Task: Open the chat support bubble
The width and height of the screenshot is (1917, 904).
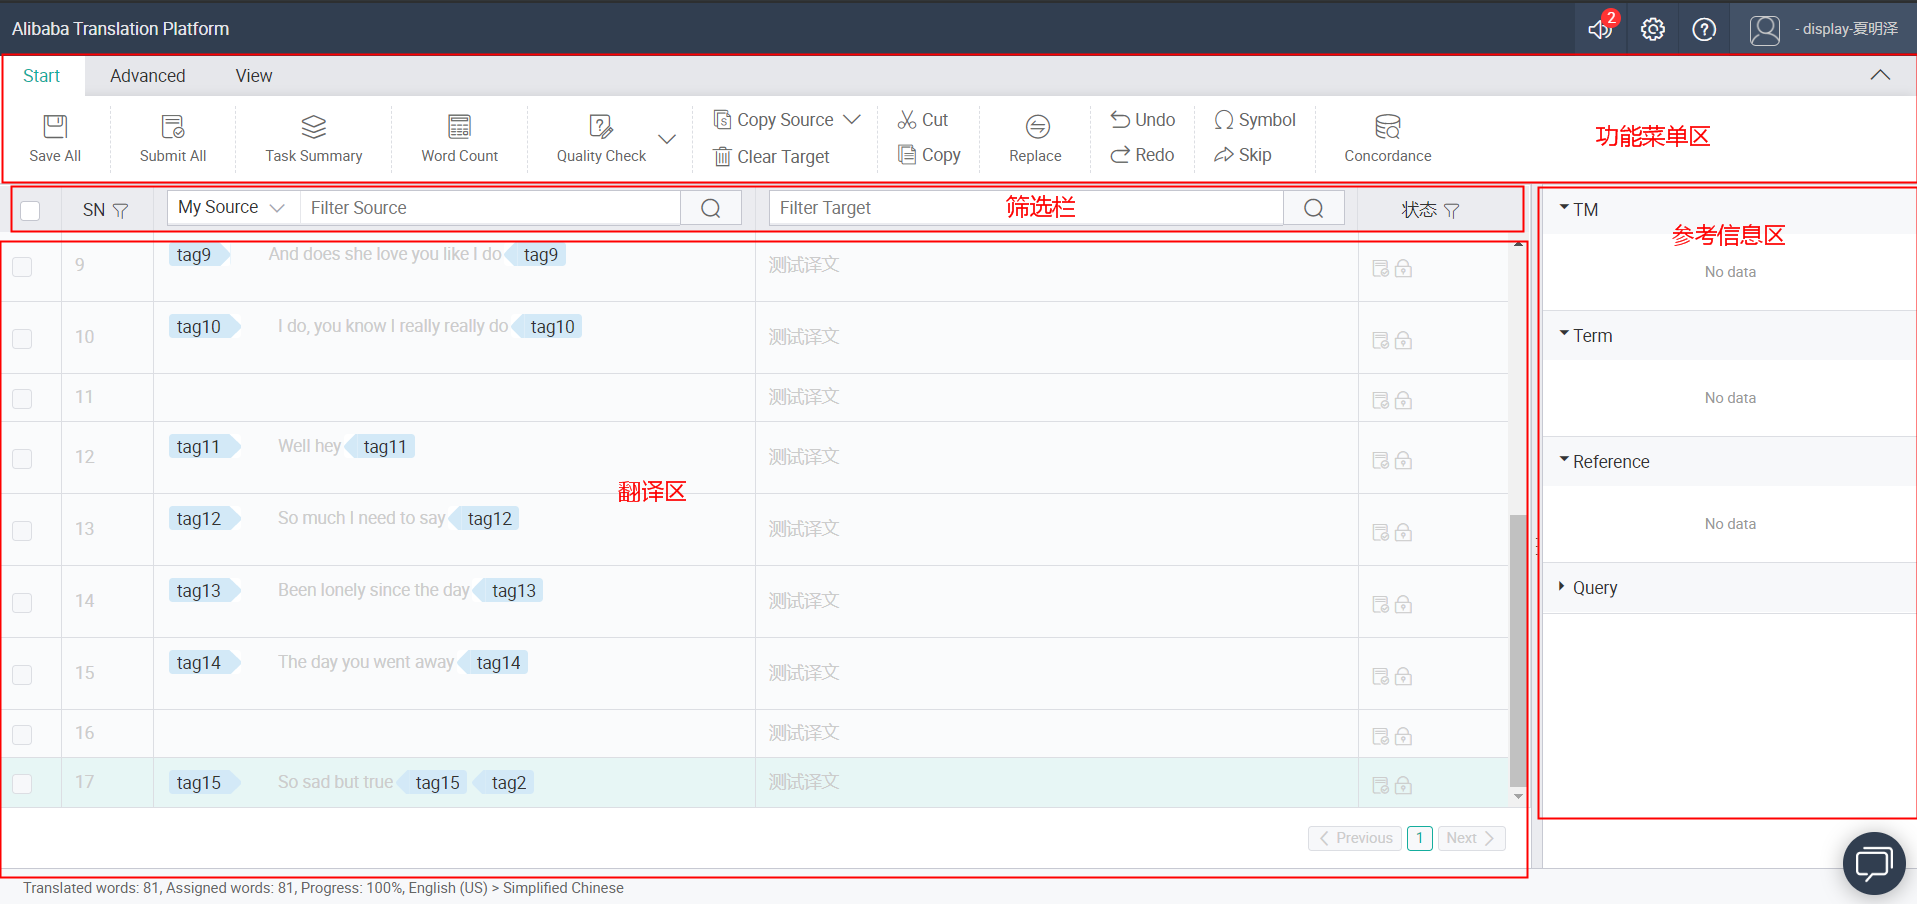Action: coord(1874,864)
